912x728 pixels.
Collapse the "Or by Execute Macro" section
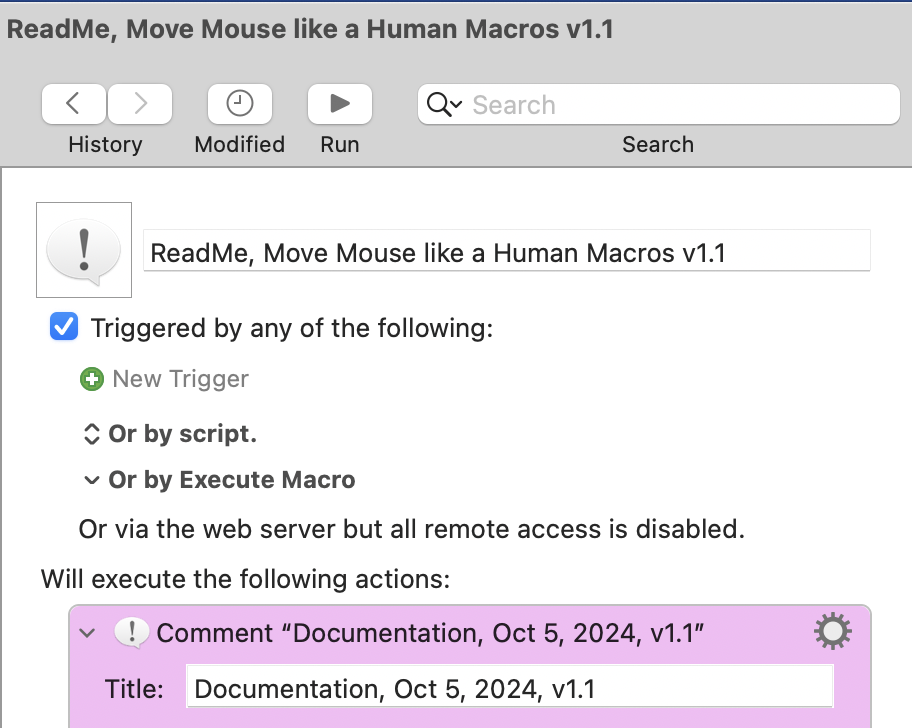tap(91, 481)
